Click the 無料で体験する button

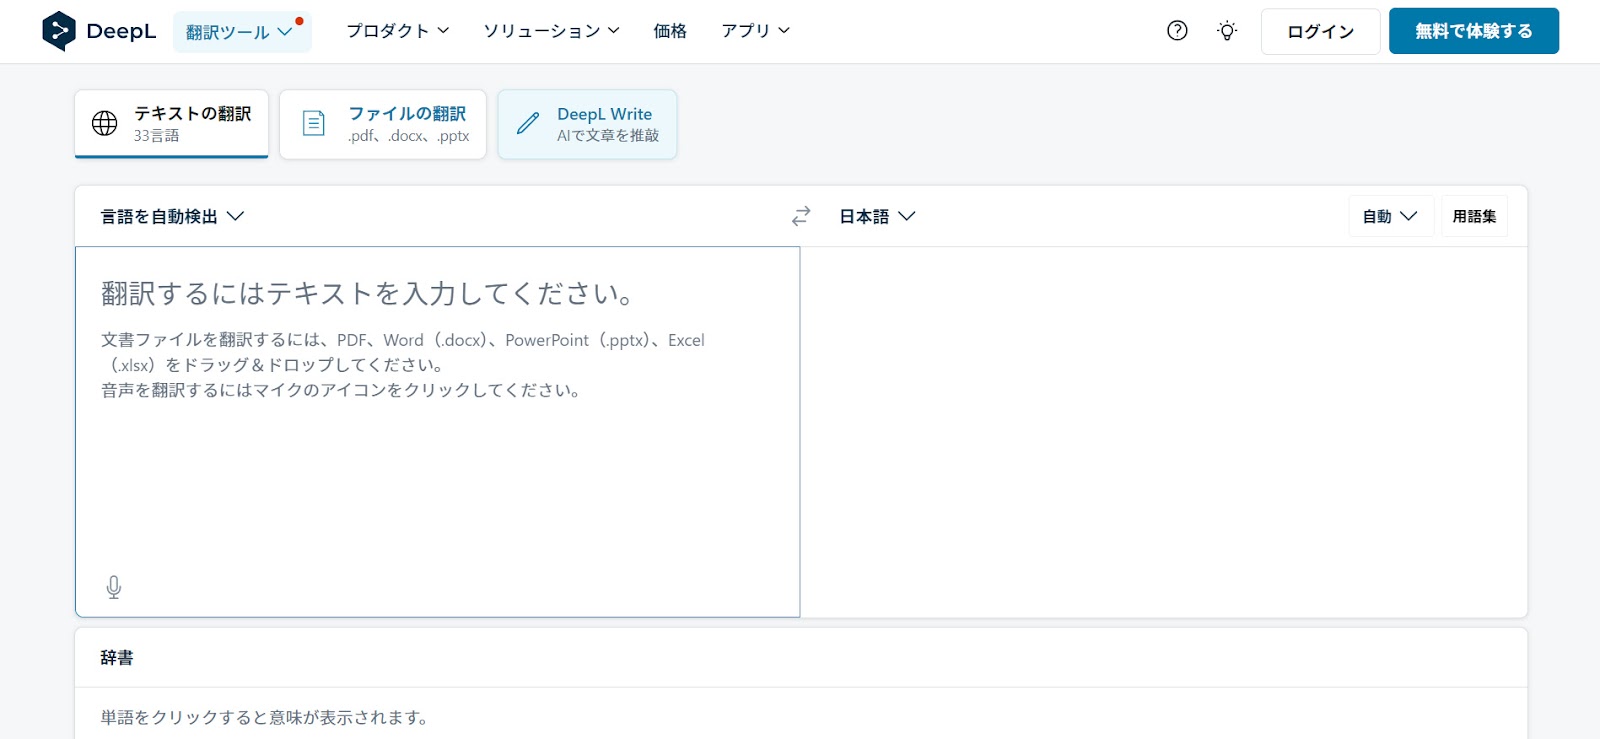click(1474, 31)
